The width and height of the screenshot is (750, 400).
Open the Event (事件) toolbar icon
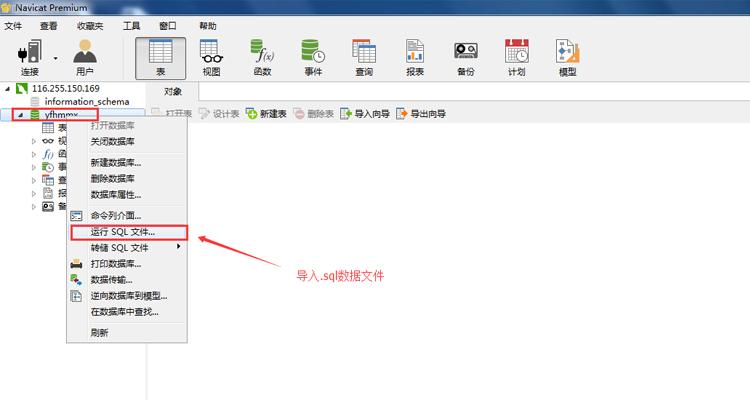[x=313, y=56]
